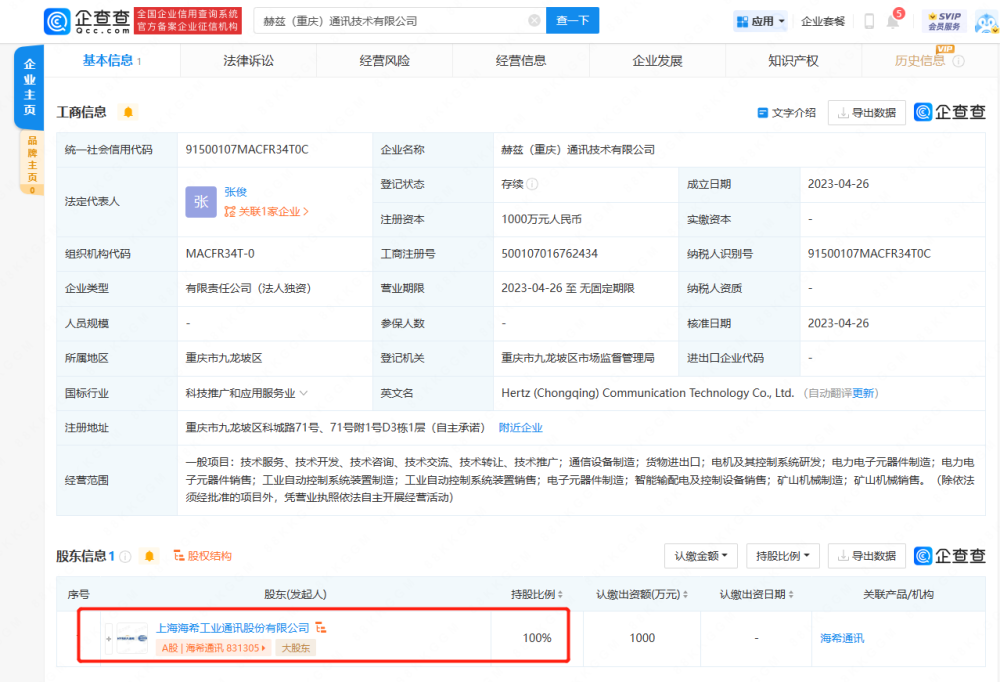Click bell icon next to 股东信息 heading
Image resolution: width=1000 pixels, height=682 pixels.
(x=149, y=556)
